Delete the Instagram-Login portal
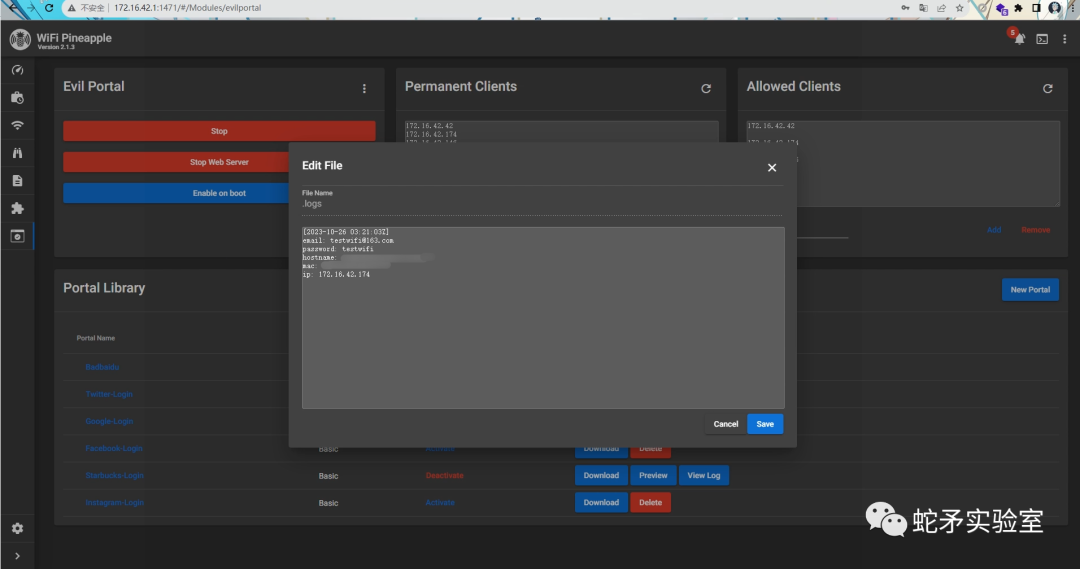Viewport: 1080px width, 569px height. coord(650,502)
